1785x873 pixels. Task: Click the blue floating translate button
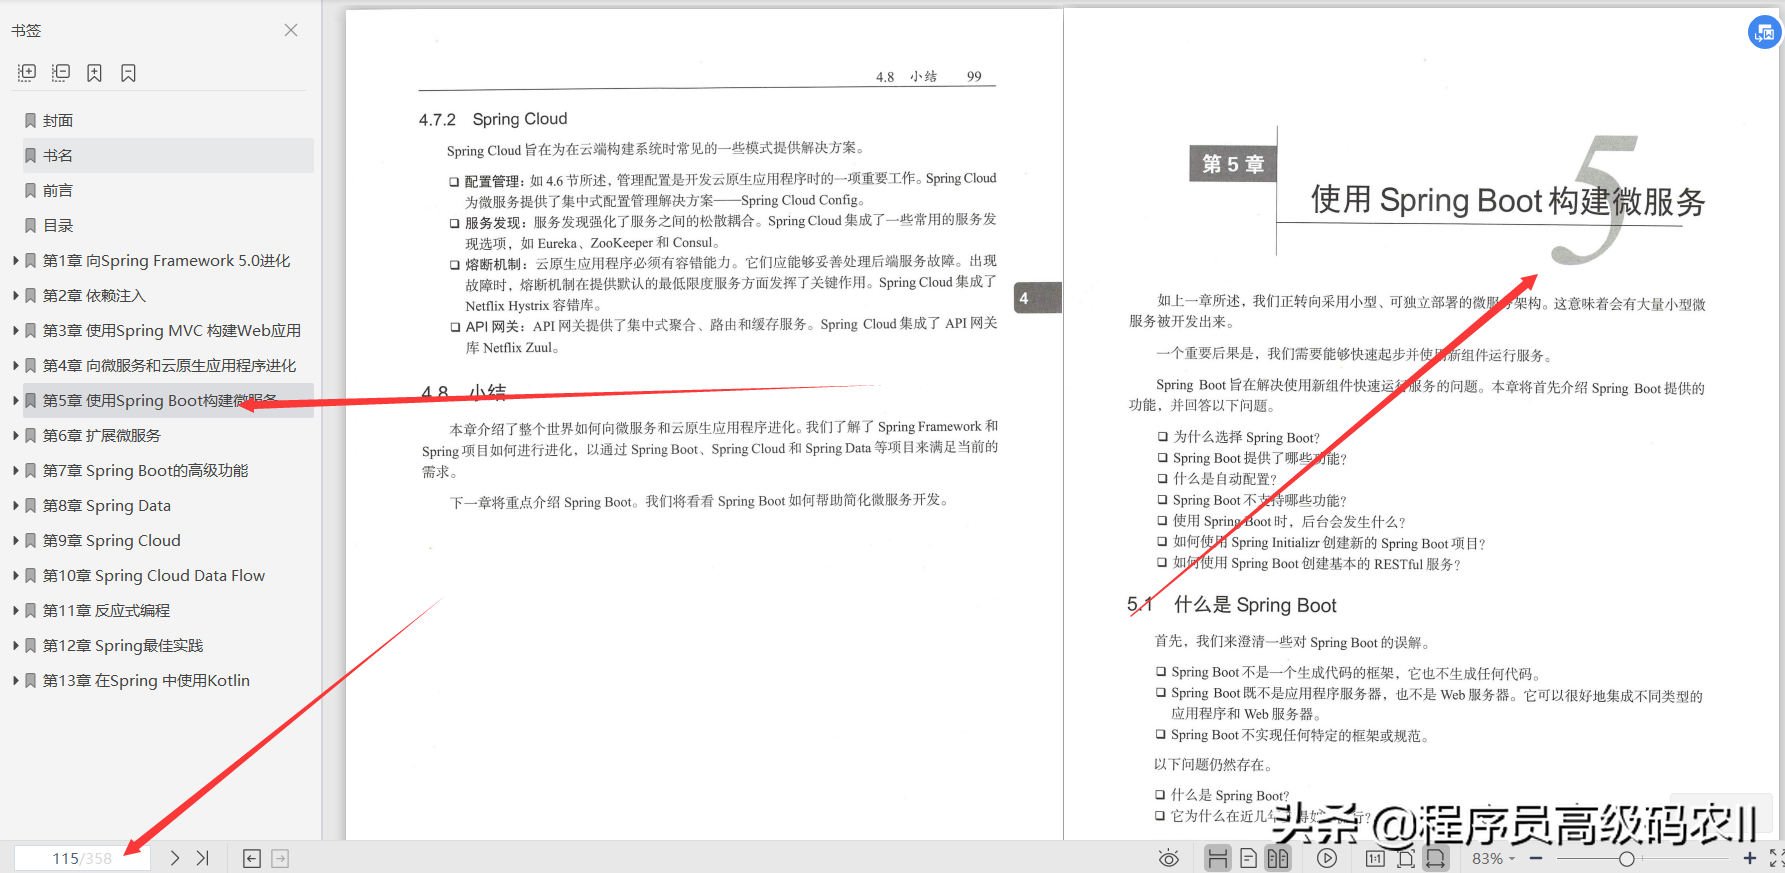pyautogui.click(x=1764, y=33)
